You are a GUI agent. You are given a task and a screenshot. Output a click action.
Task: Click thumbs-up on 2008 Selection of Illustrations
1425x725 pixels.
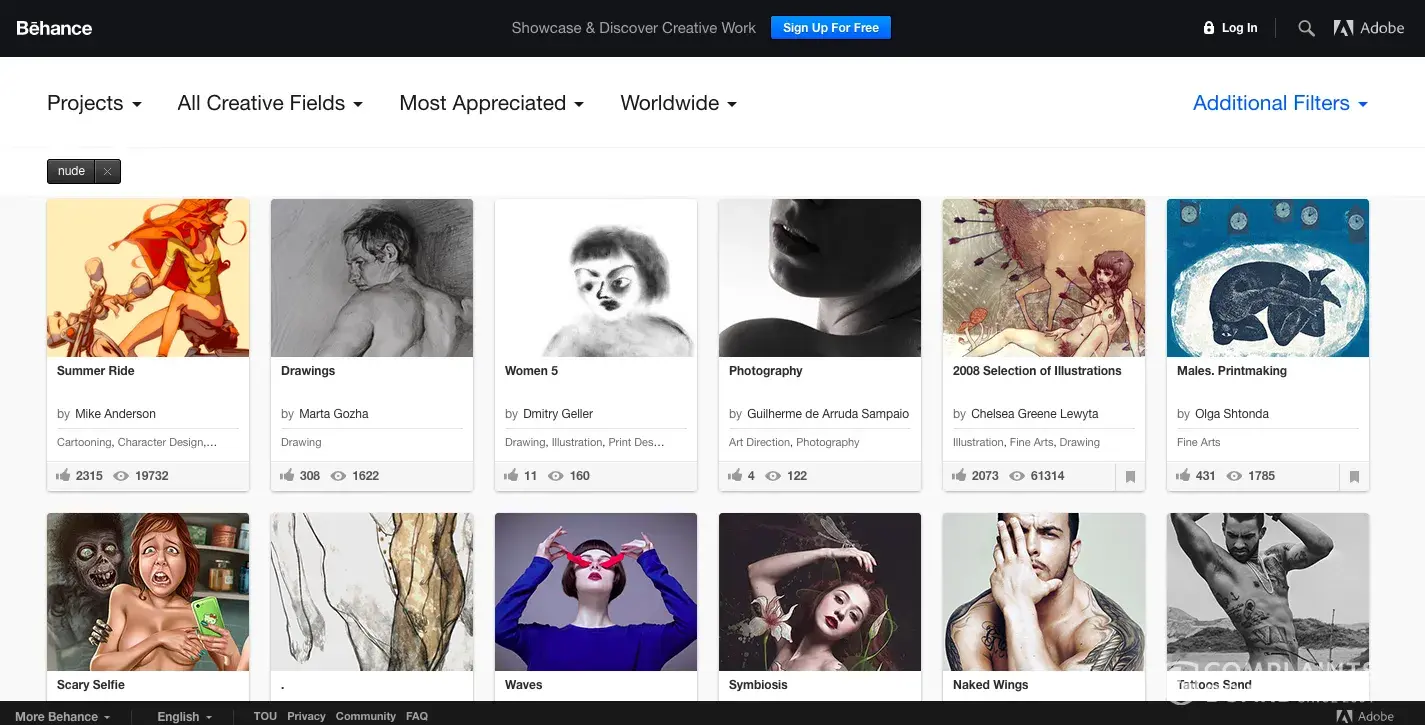click(960, 476)
